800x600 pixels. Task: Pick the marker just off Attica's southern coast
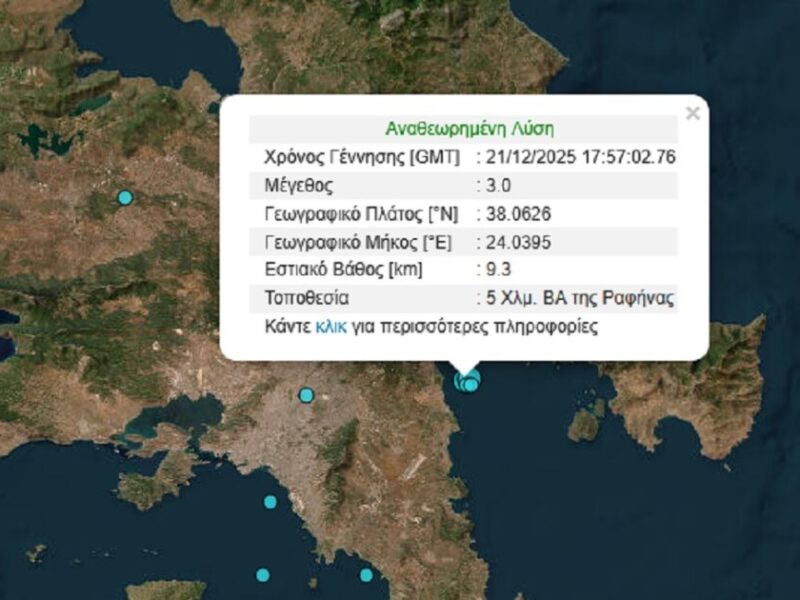click(x=366, y=574)
